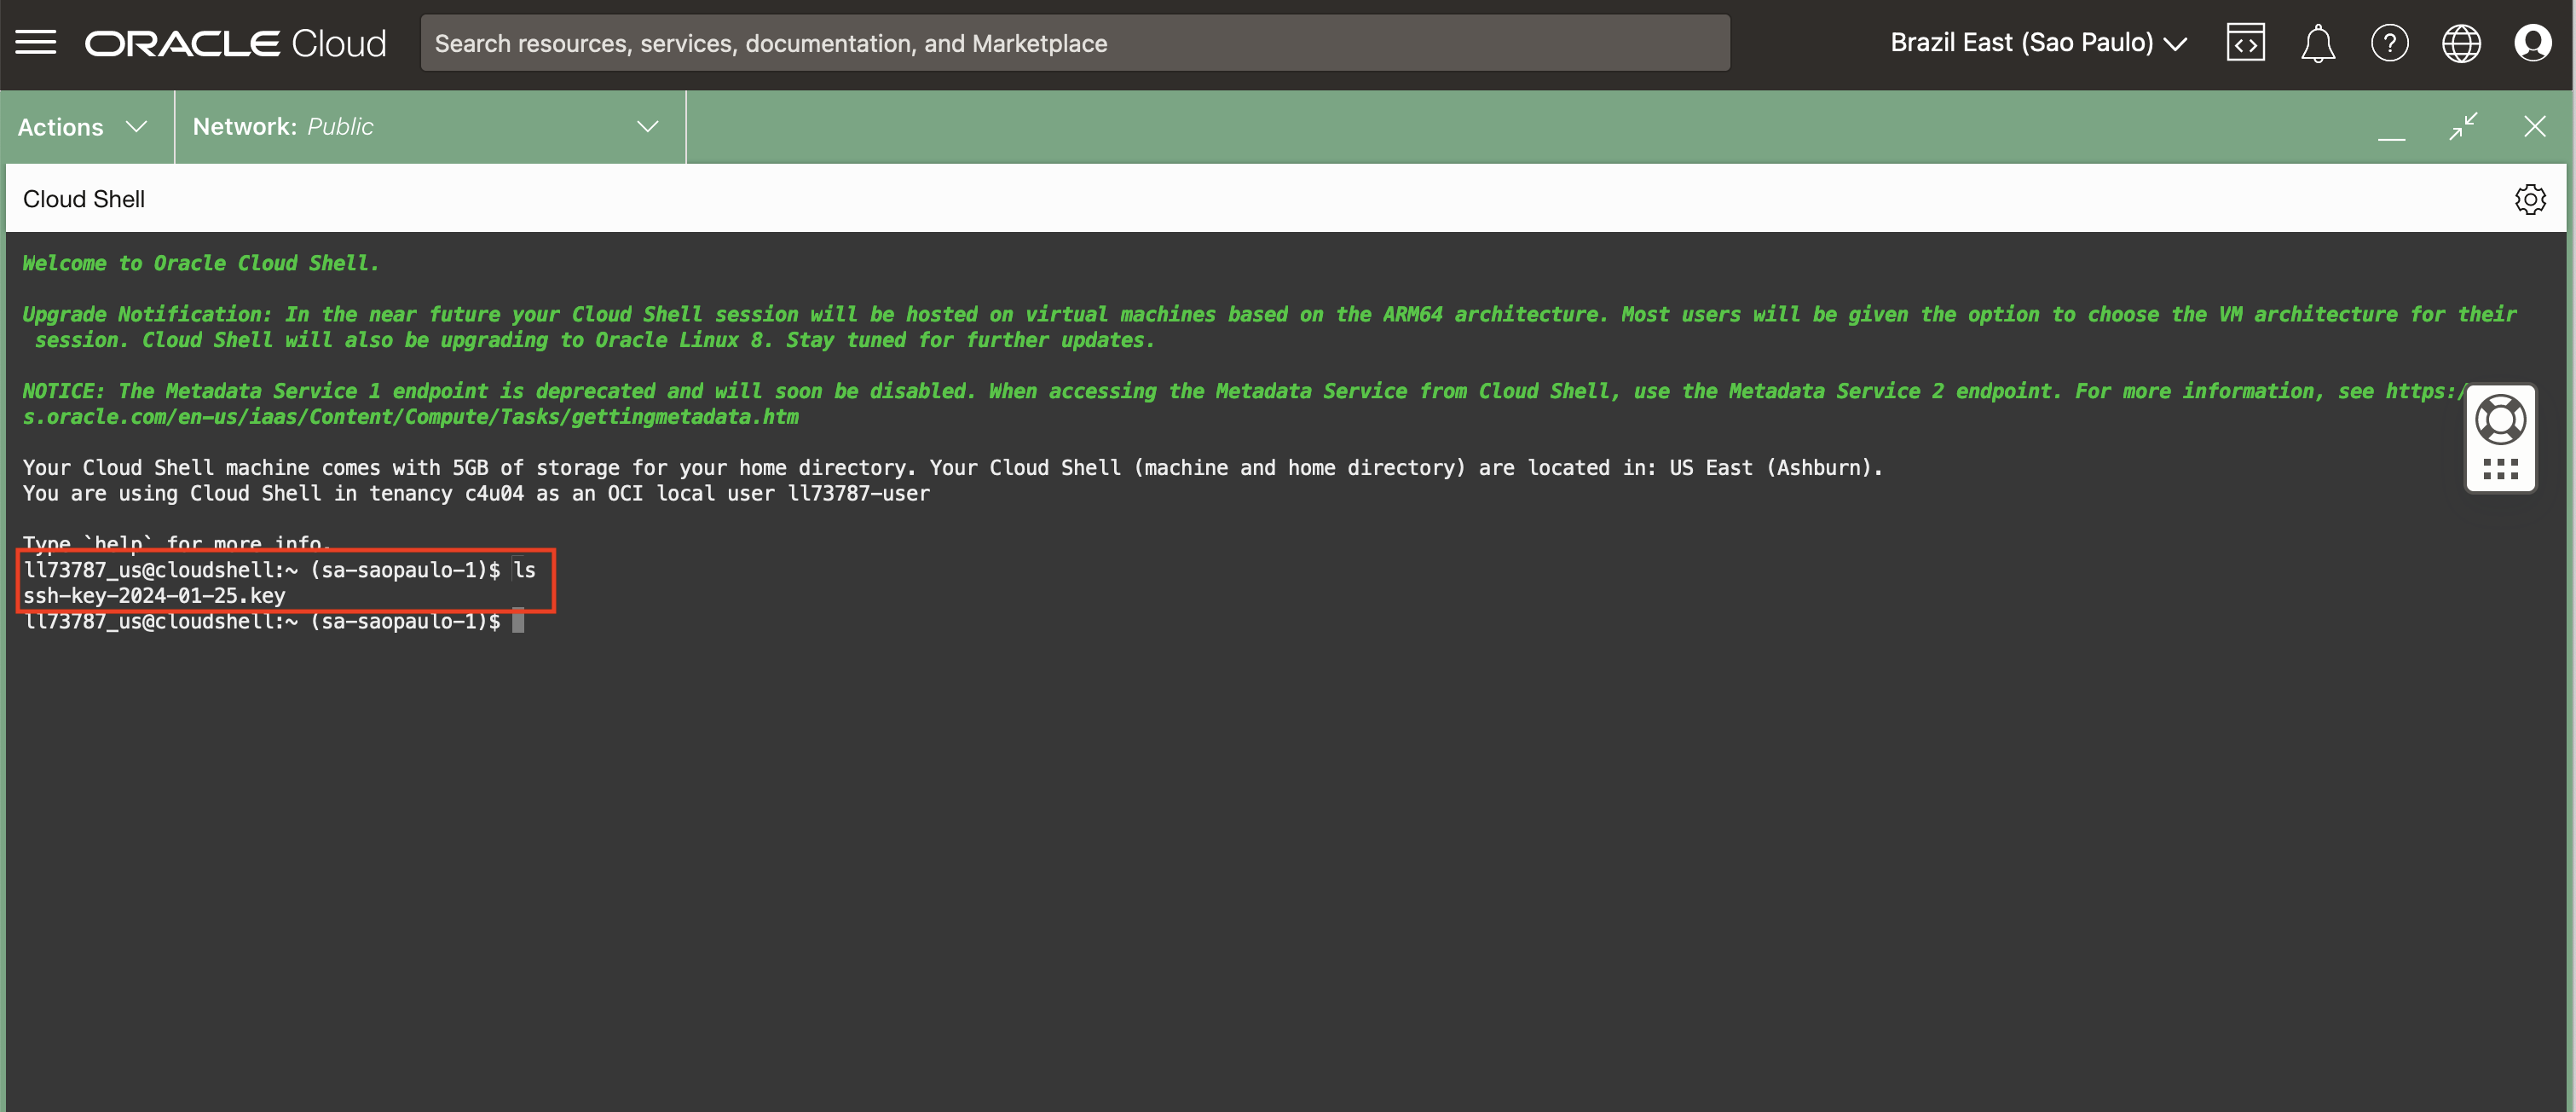Screen dimensions: 2576x1112
Task: Open the hamburger navigation menu
Action: coord(36,42)
